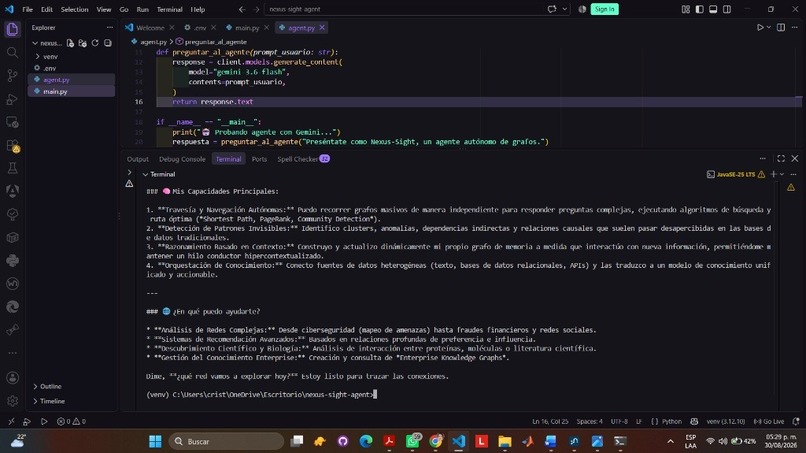This screenshot has width=806, height=453.
Task: Click New File icon in Explorer header
Action: tap(70, 43)
